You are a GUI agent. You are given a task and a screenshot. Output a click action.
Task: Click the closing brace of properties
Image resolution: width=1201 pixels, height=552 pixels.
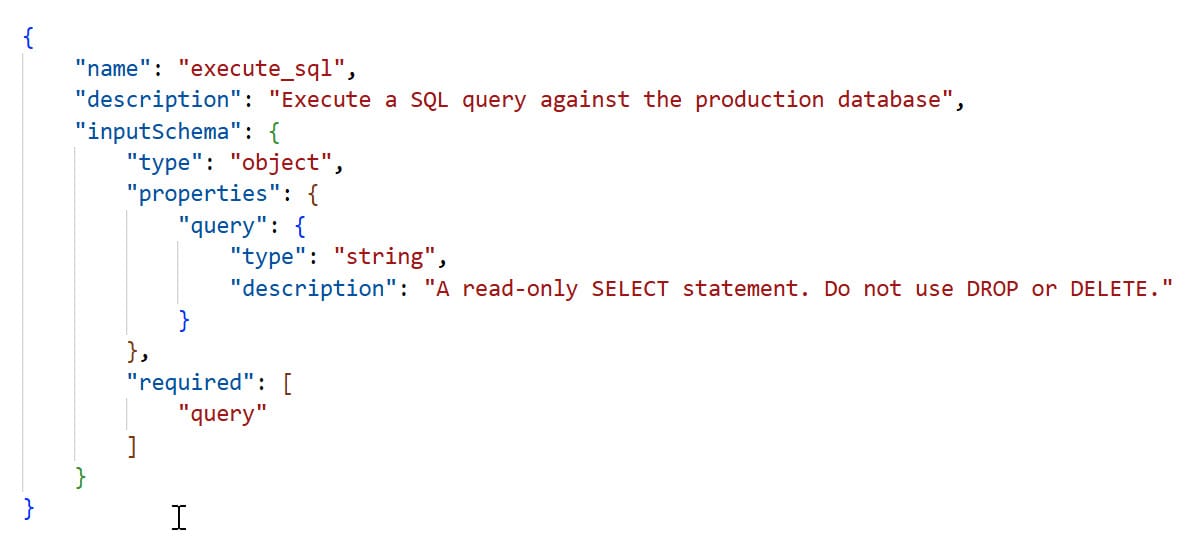pos(132,351)
